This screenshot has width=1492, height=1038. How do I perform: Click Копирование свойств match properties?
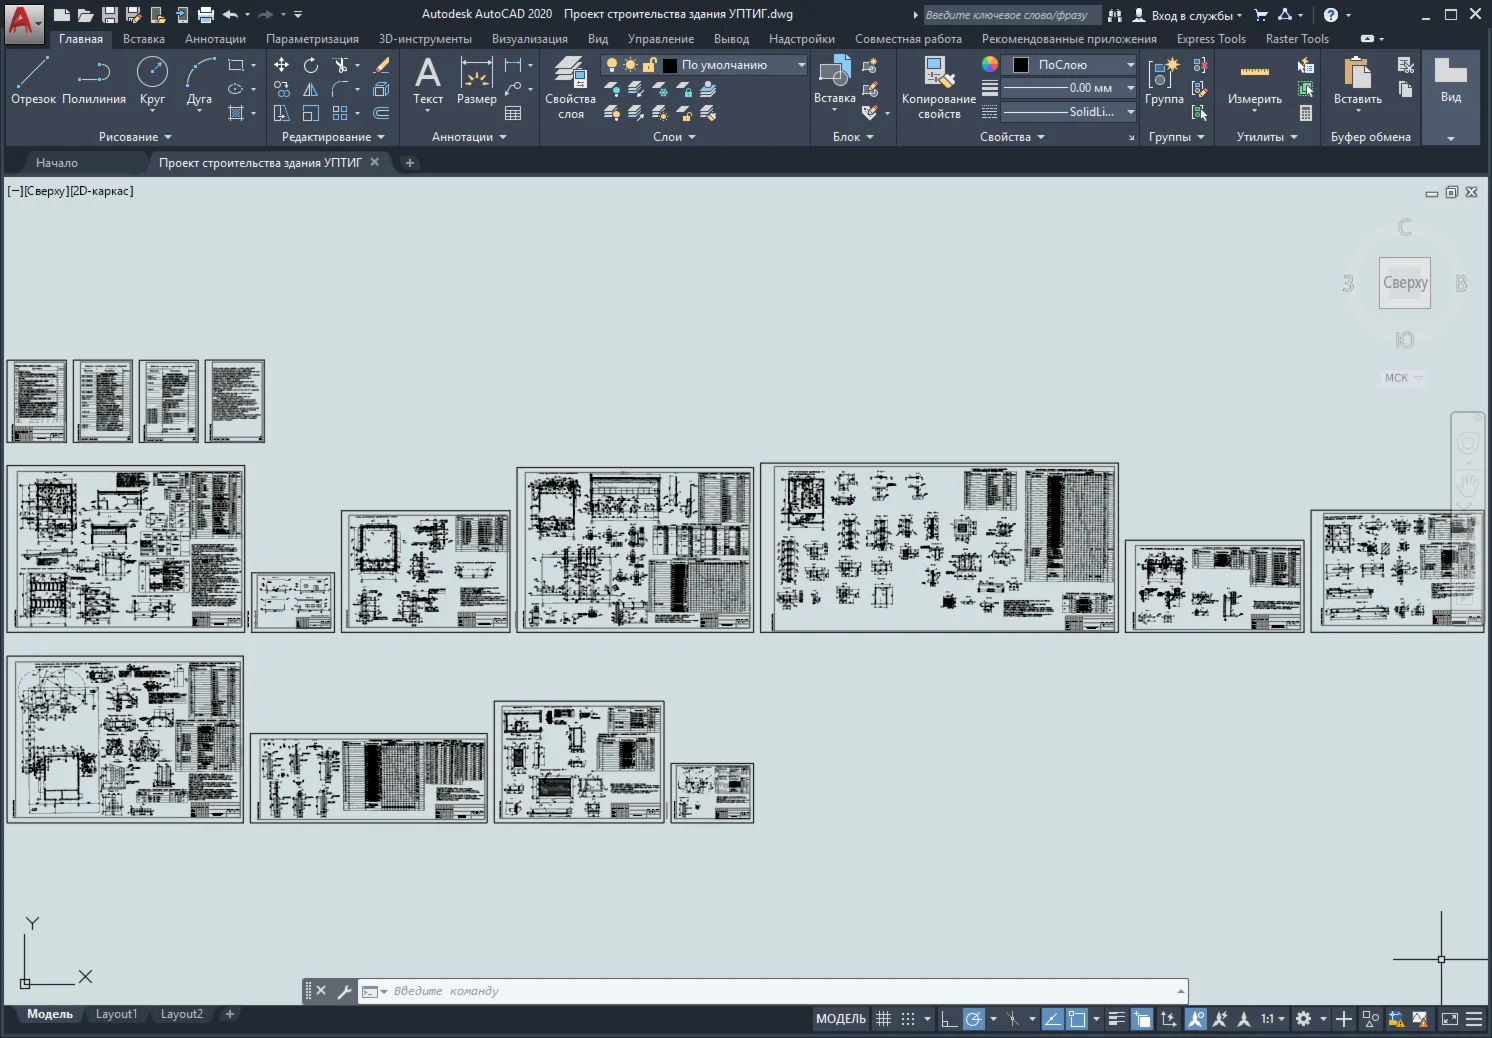(x=938, y=88)
